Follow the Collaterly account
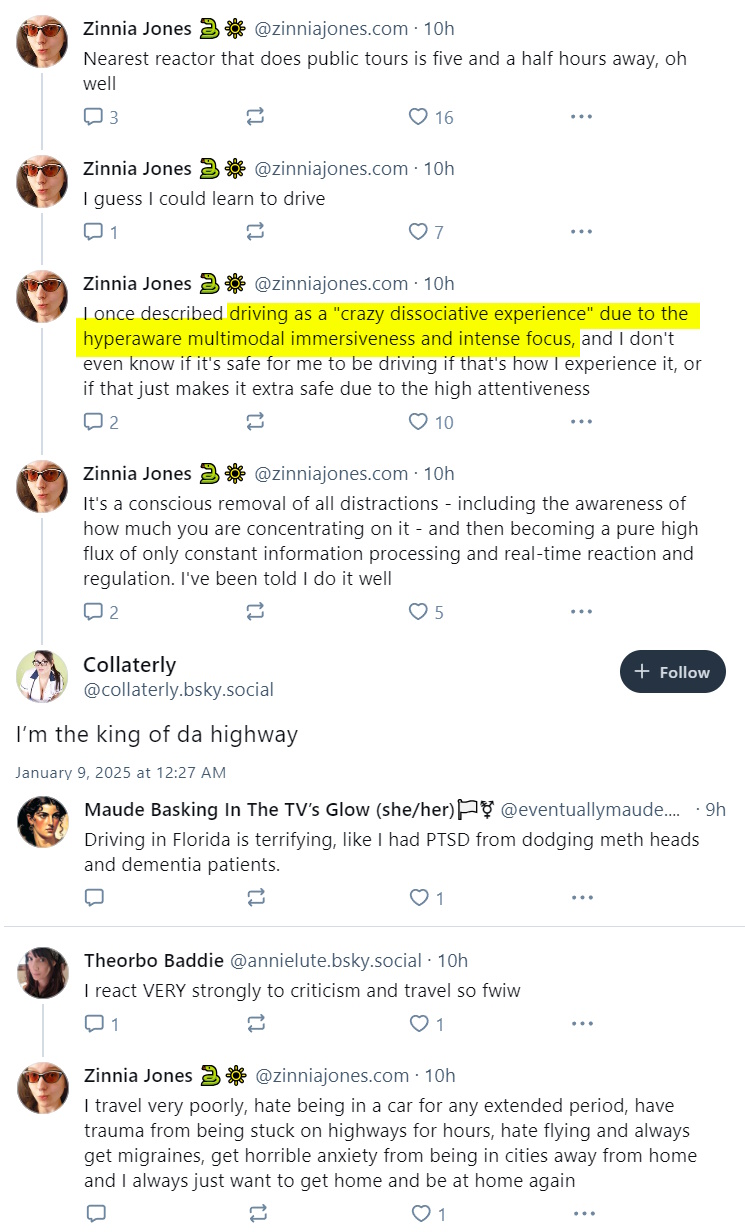The height and width of the screenshot is (1232, 745). [x=673, y=672]
